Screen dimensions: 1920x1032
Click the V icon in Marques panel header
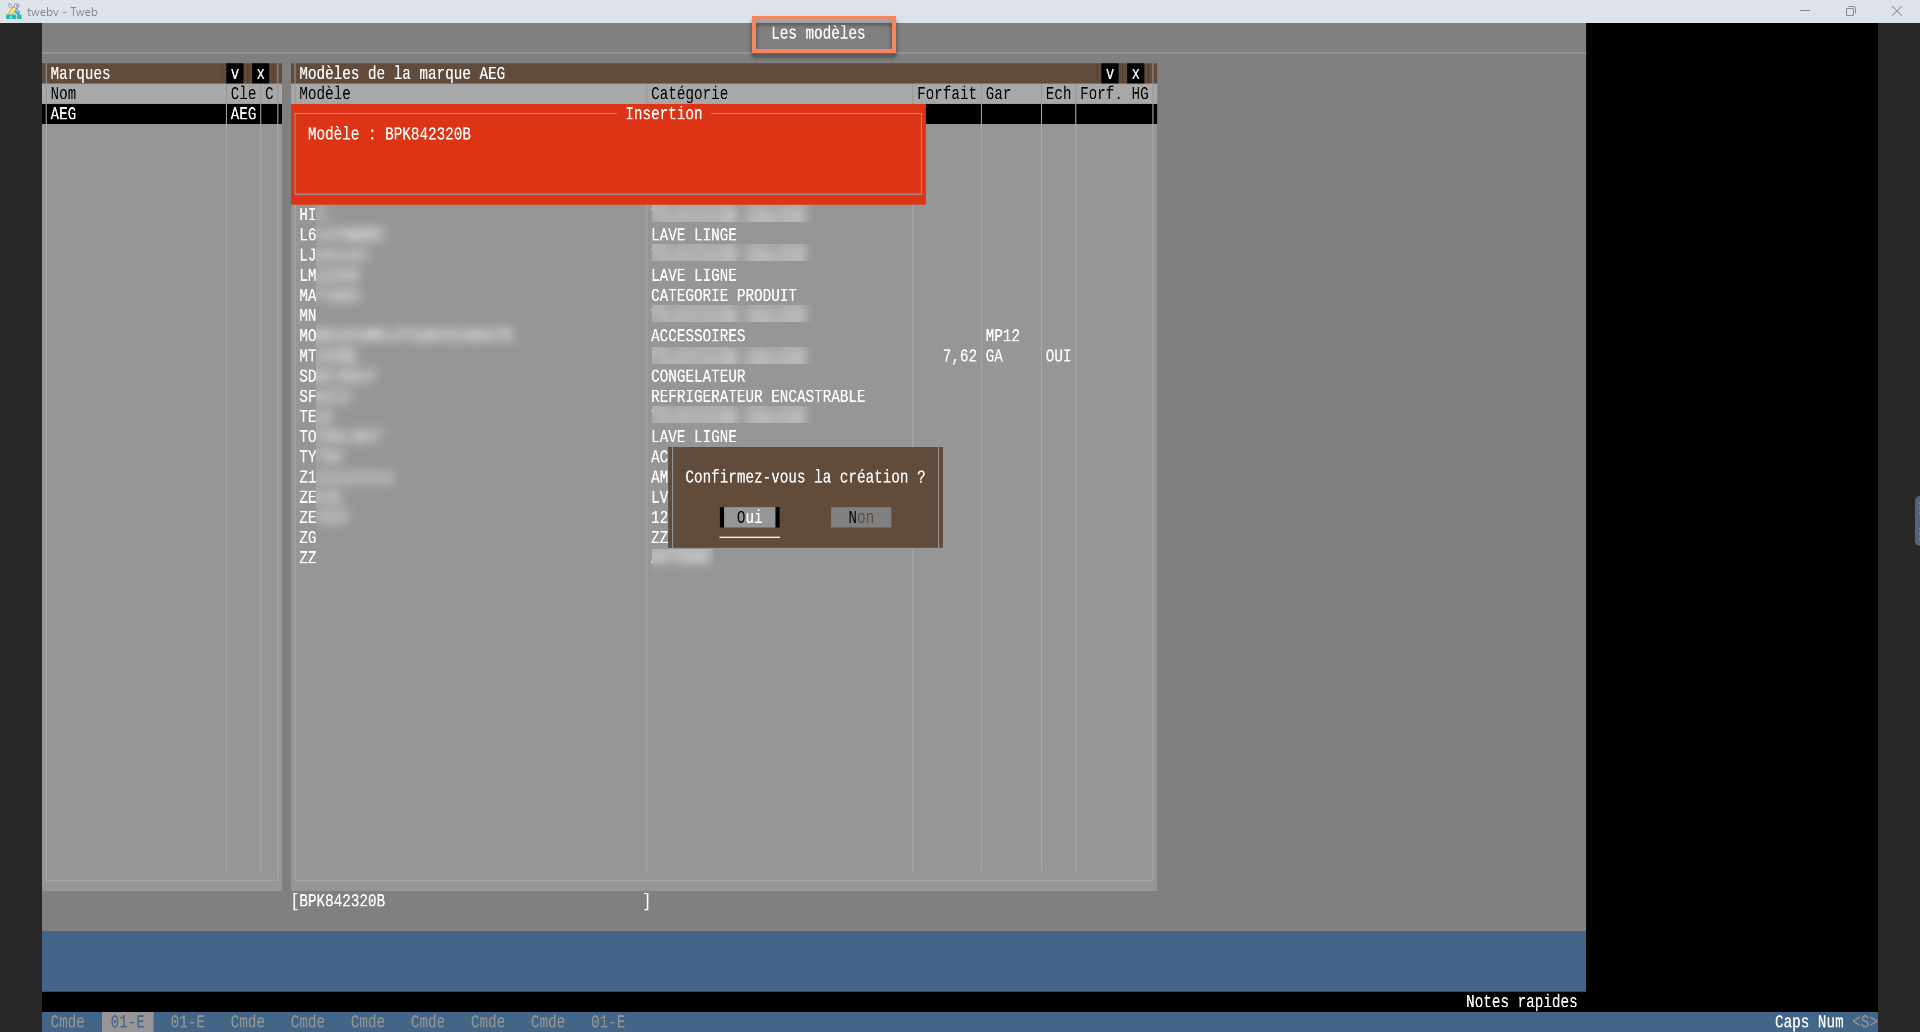235,74
